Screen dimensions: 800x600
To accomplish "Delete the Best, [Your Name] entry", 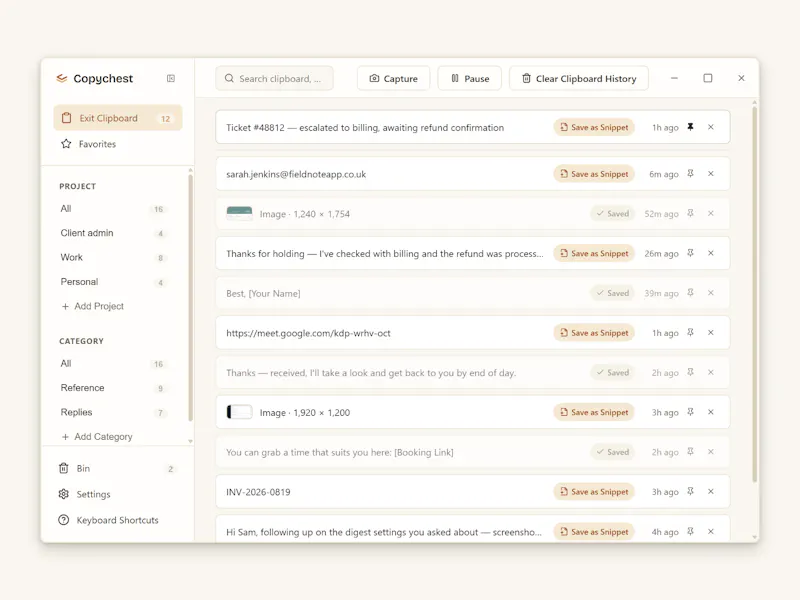I will coord(711,293).
